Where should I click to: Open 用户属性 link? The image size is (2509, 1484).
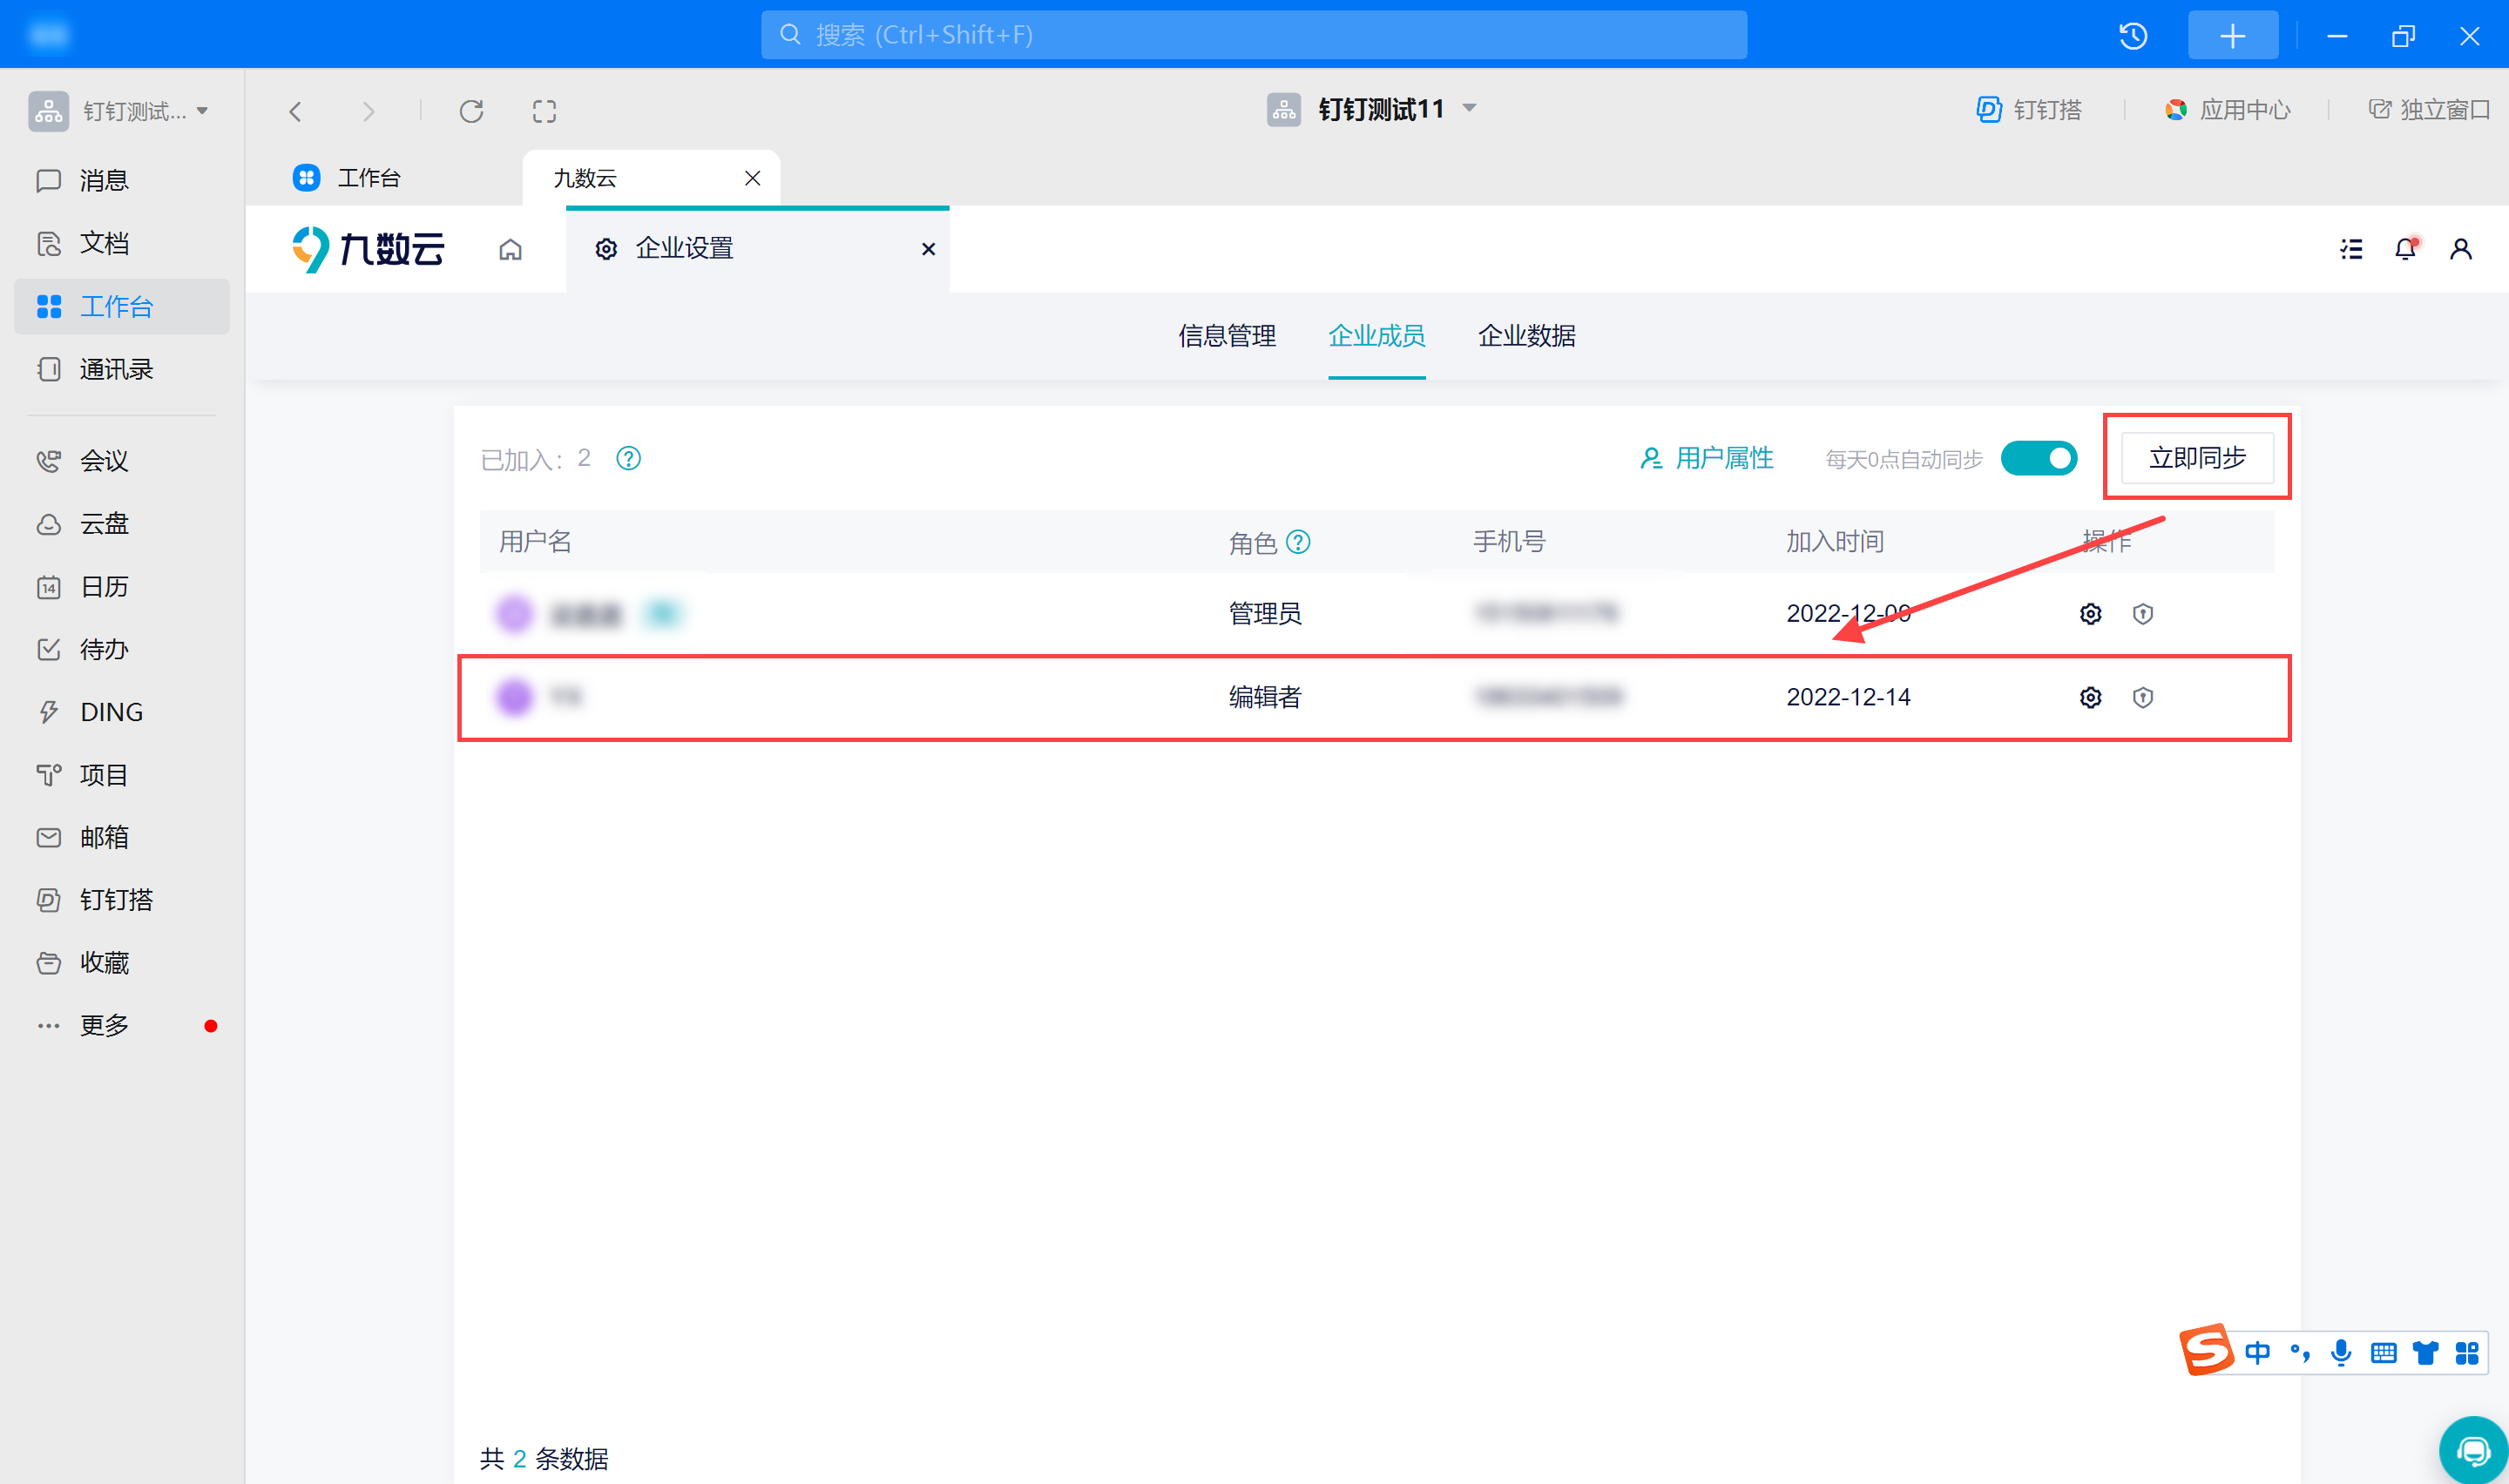[1707, 459]
